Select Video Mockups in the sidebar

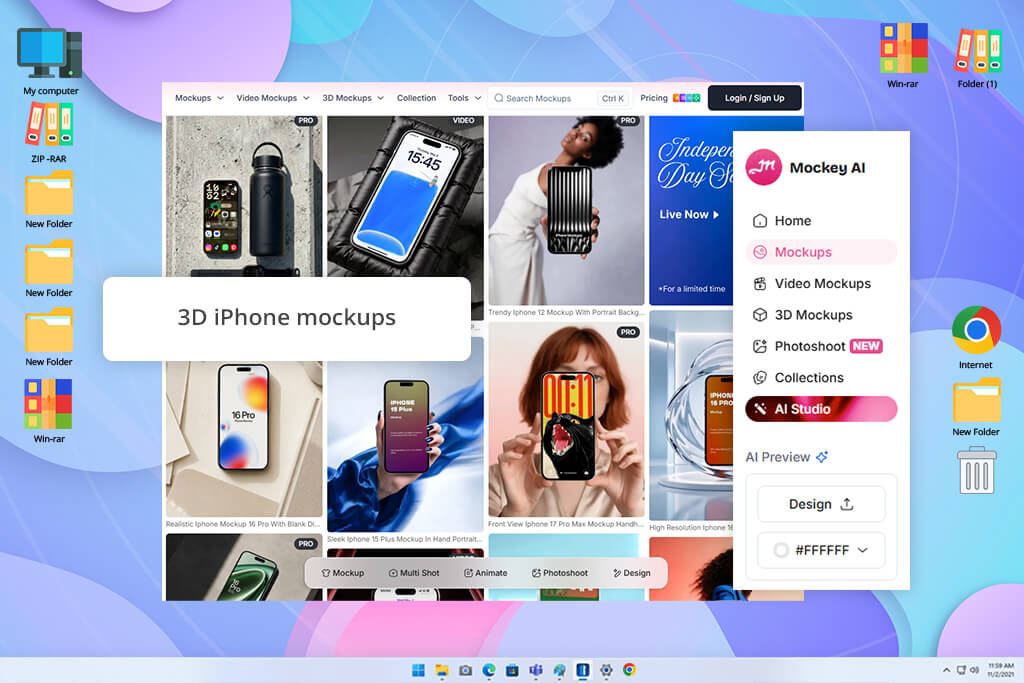[x=821, y=283]
